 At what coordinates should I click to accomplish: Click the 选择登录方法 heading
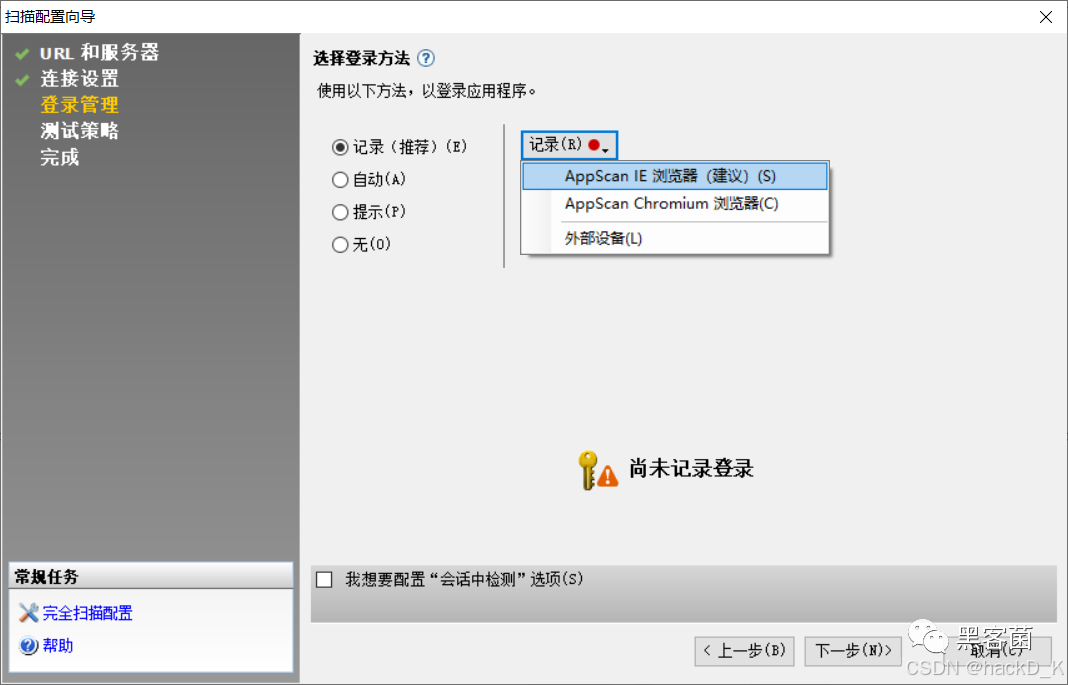coord(361,59)
